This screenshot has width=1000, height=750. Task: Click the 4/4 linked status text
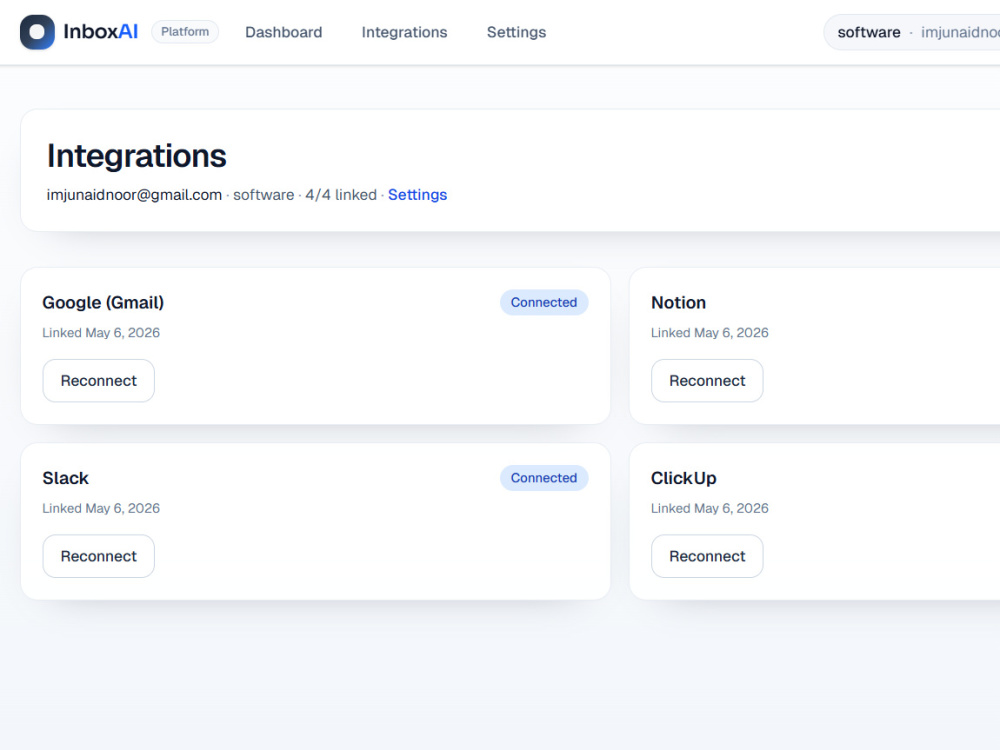pos(341,195)
